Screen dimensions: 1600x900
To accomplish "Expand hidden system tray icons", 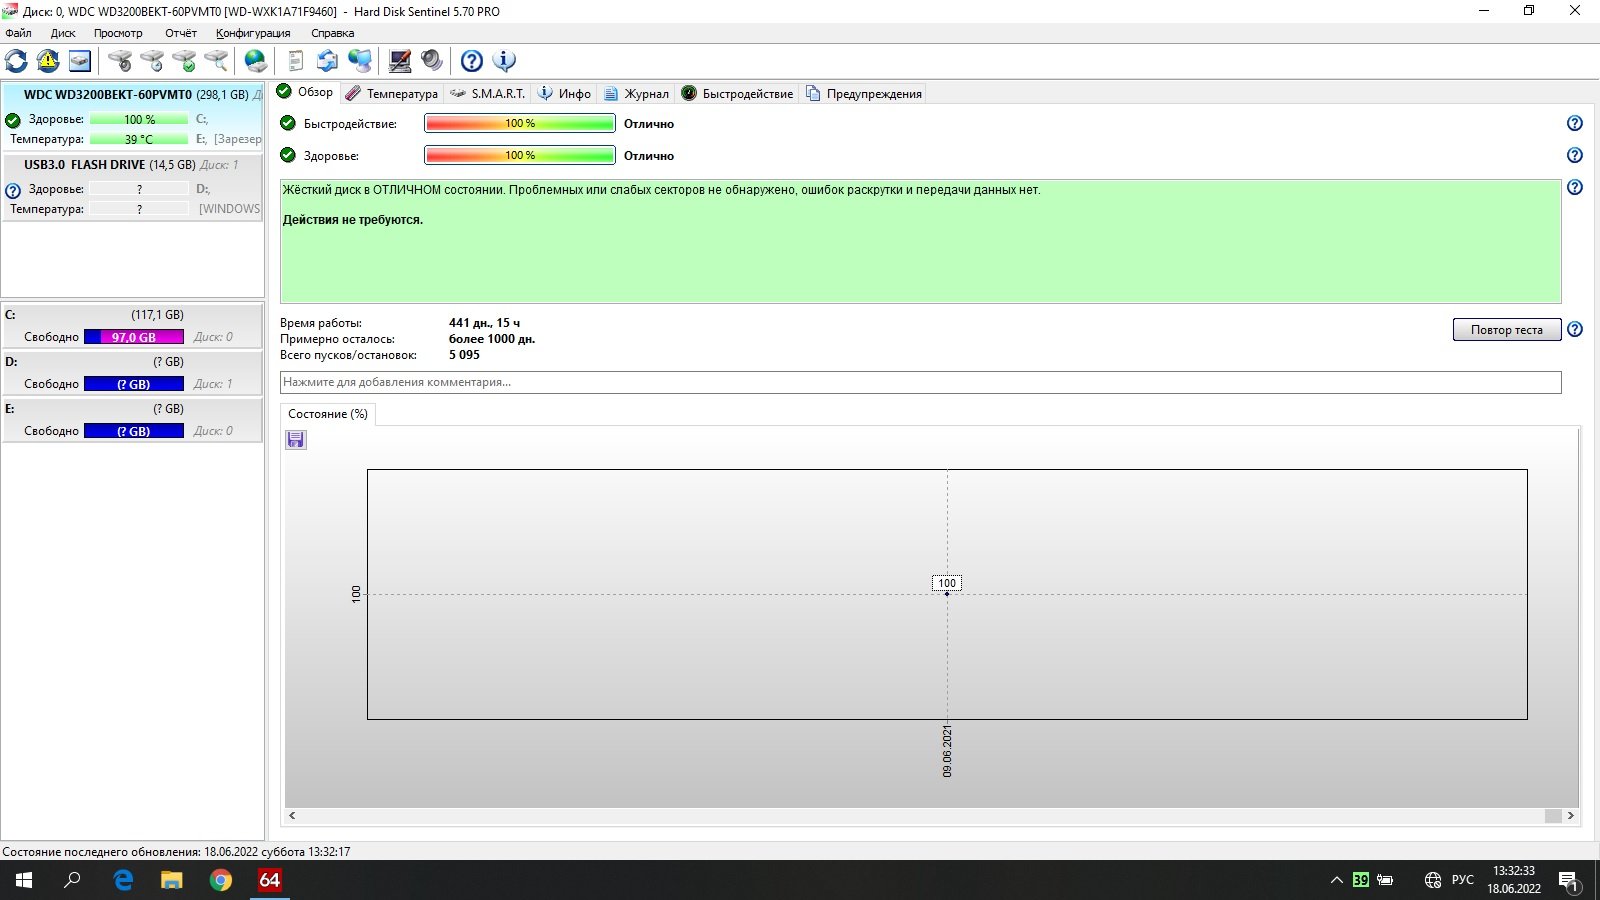I will [1336, 880].
